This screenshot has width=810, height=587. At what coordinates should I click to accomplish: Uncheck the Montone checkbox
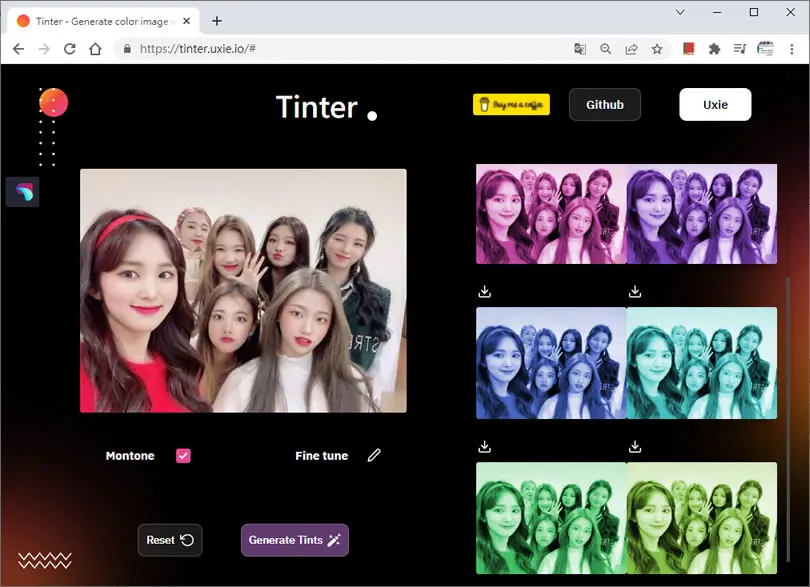click(183, 456)
